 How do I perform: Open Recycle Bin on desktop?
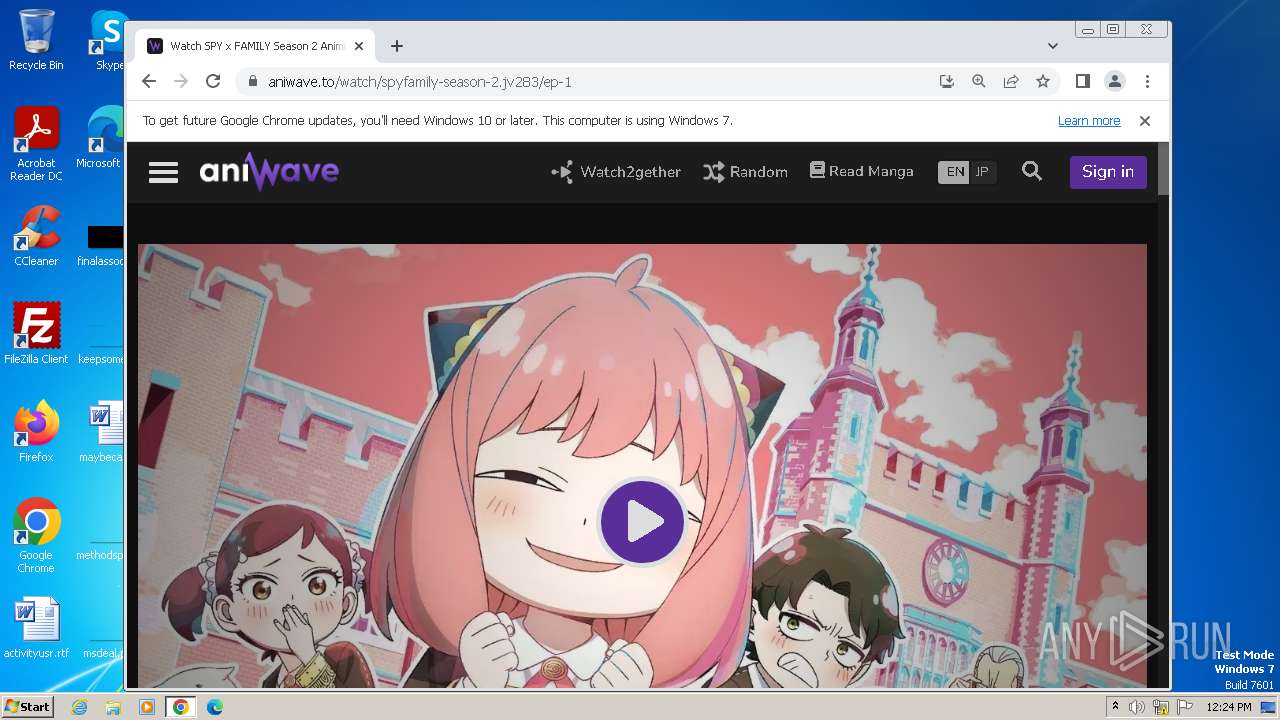pyautogui.click(x=36, y=40)
